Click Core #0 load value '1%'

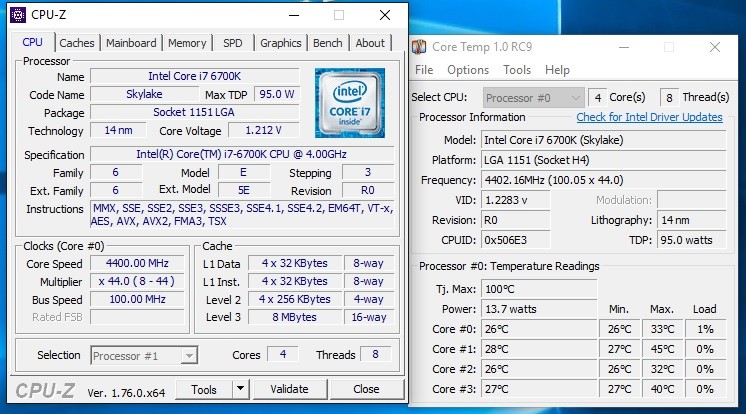tap(706, 329)
